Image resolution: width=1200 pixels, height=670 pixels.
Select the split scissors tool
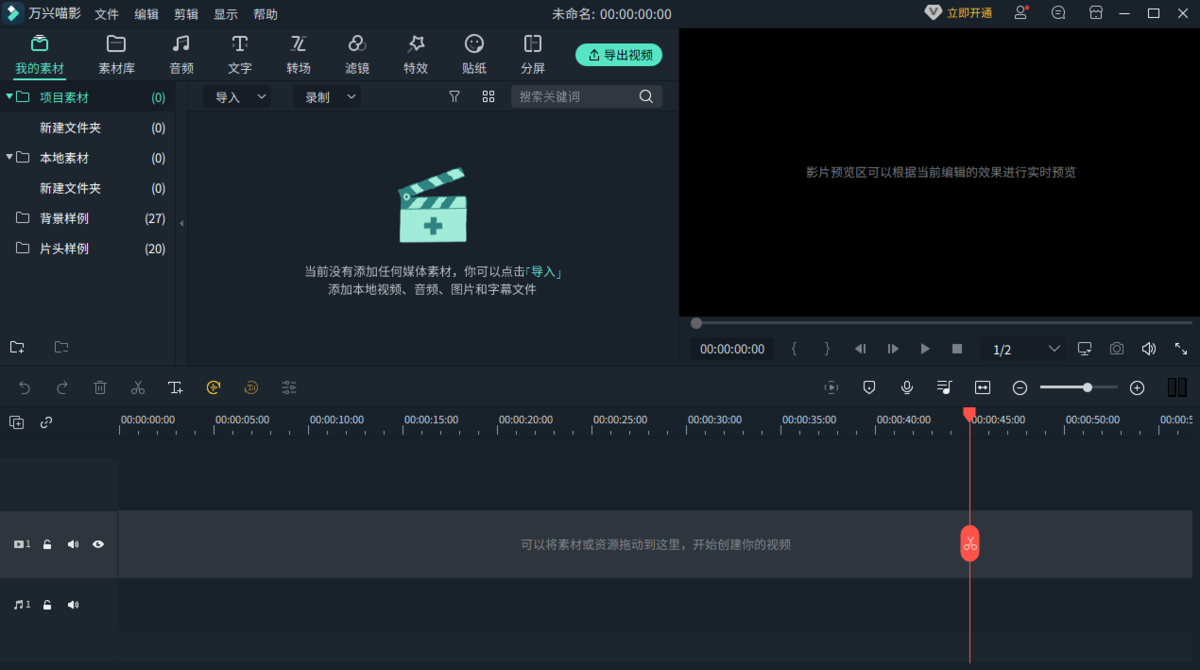pyautogui.click(x=138, y=387)
